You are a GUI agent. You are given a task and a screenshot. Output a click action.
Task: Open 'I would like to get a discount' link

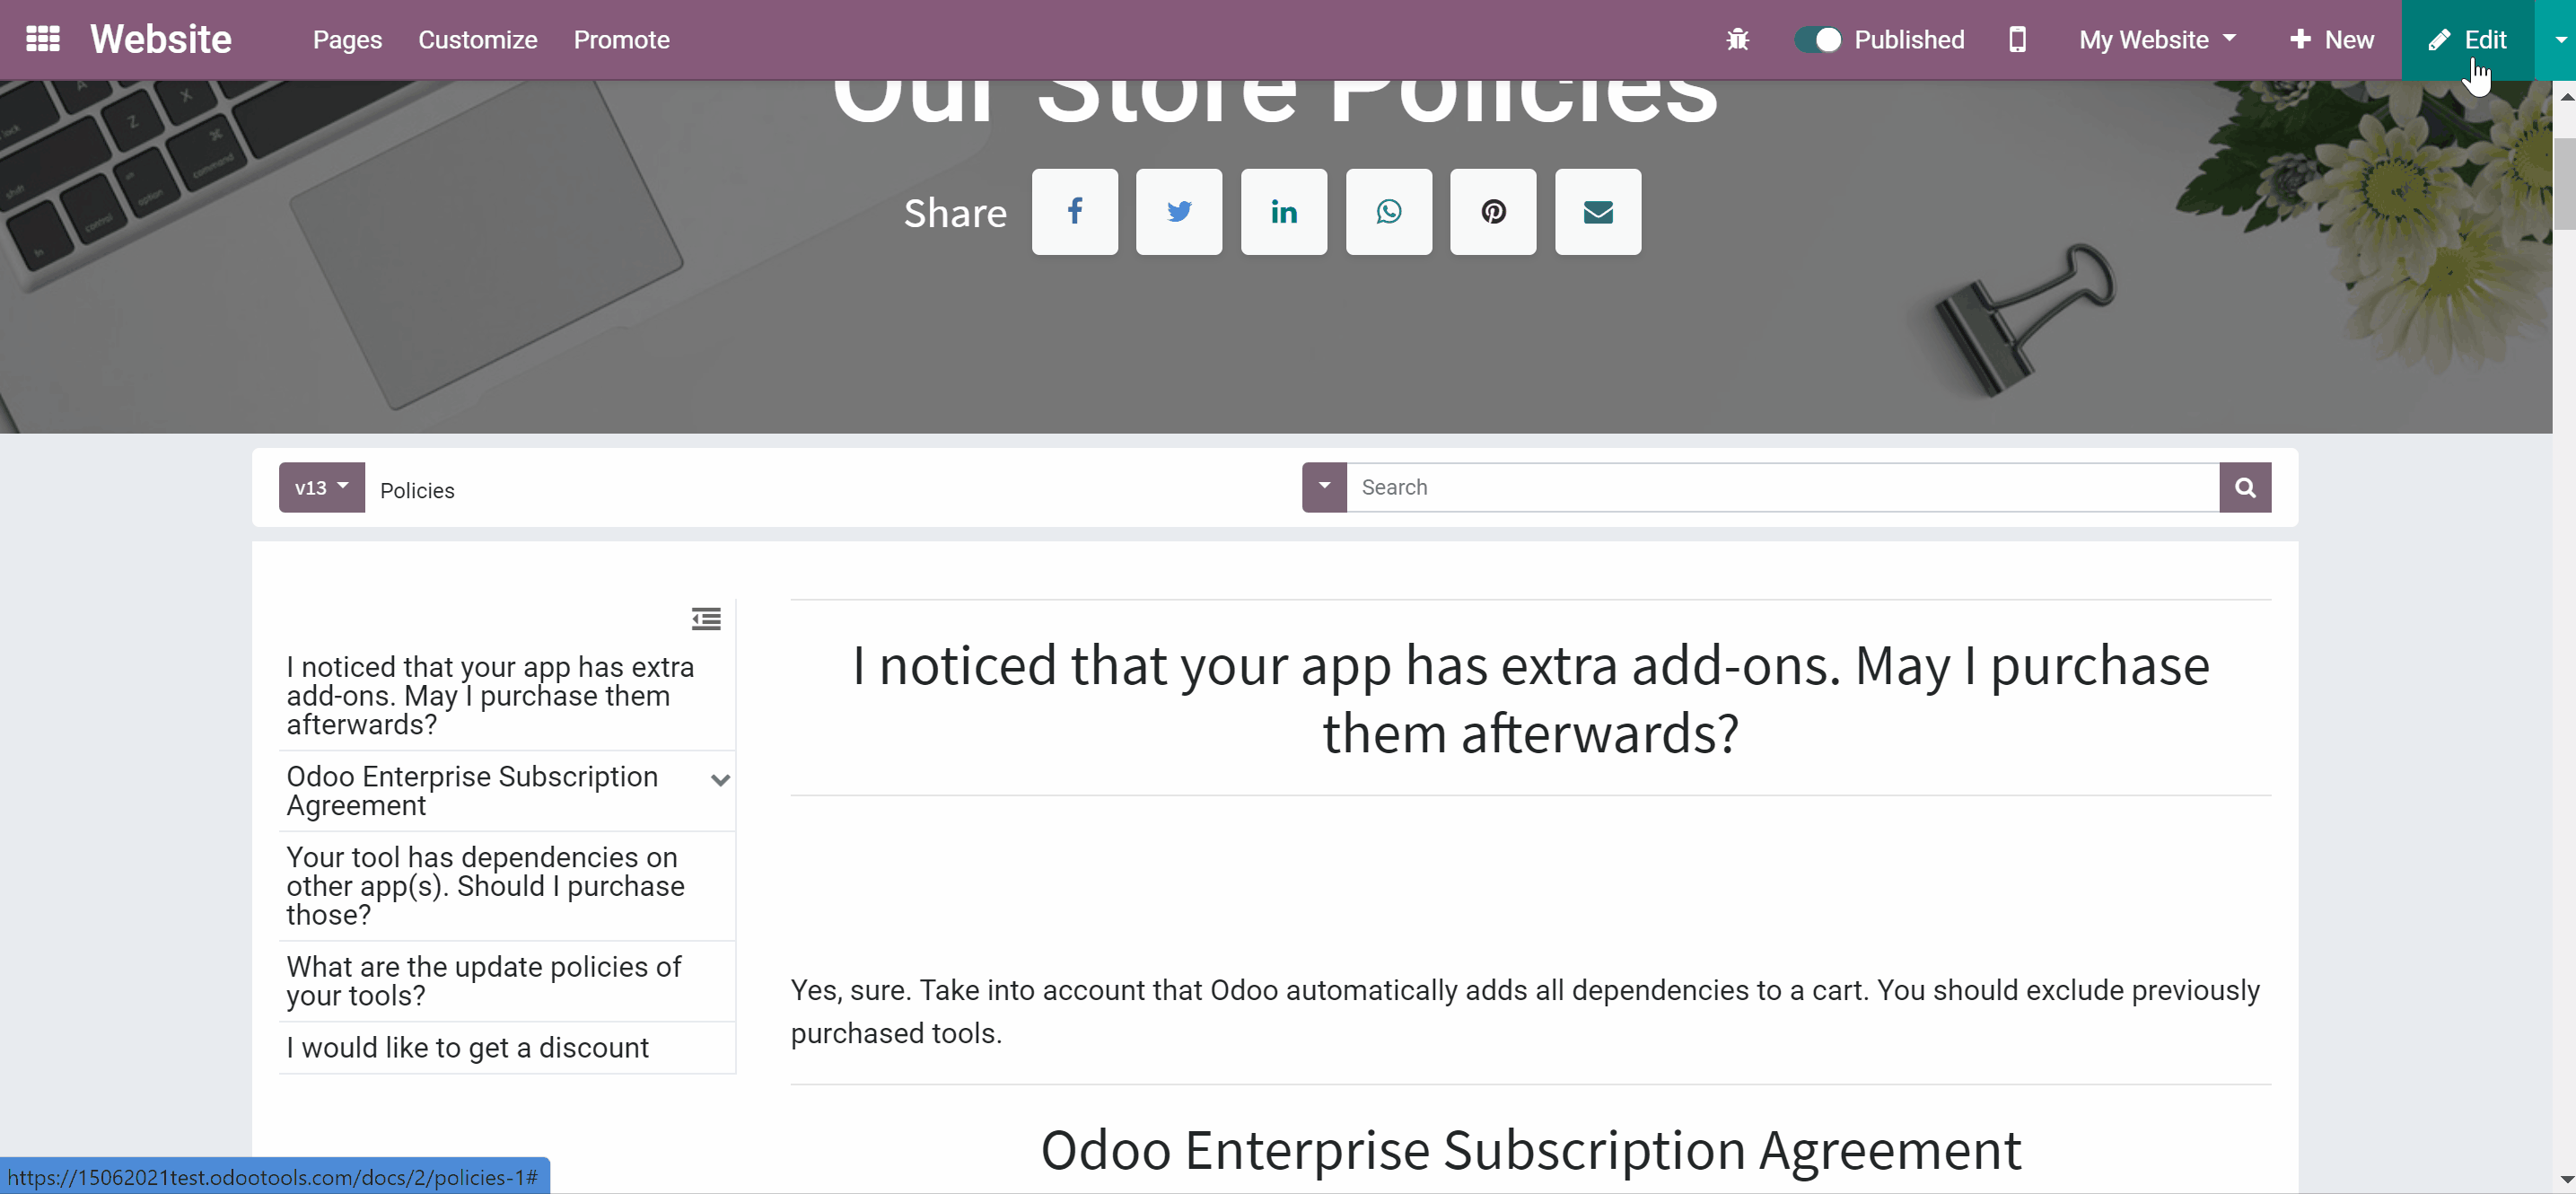pos(468,1047)
